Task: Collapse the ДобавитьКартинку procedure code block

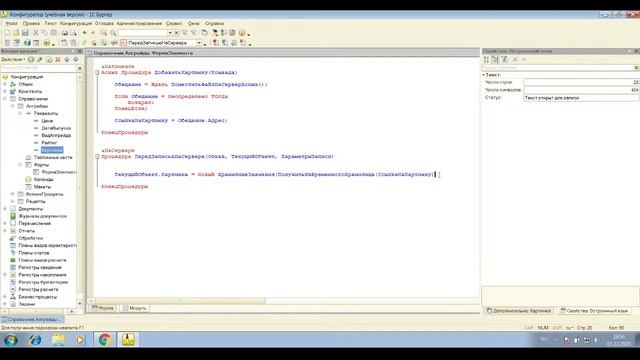Action: [97, 73]
